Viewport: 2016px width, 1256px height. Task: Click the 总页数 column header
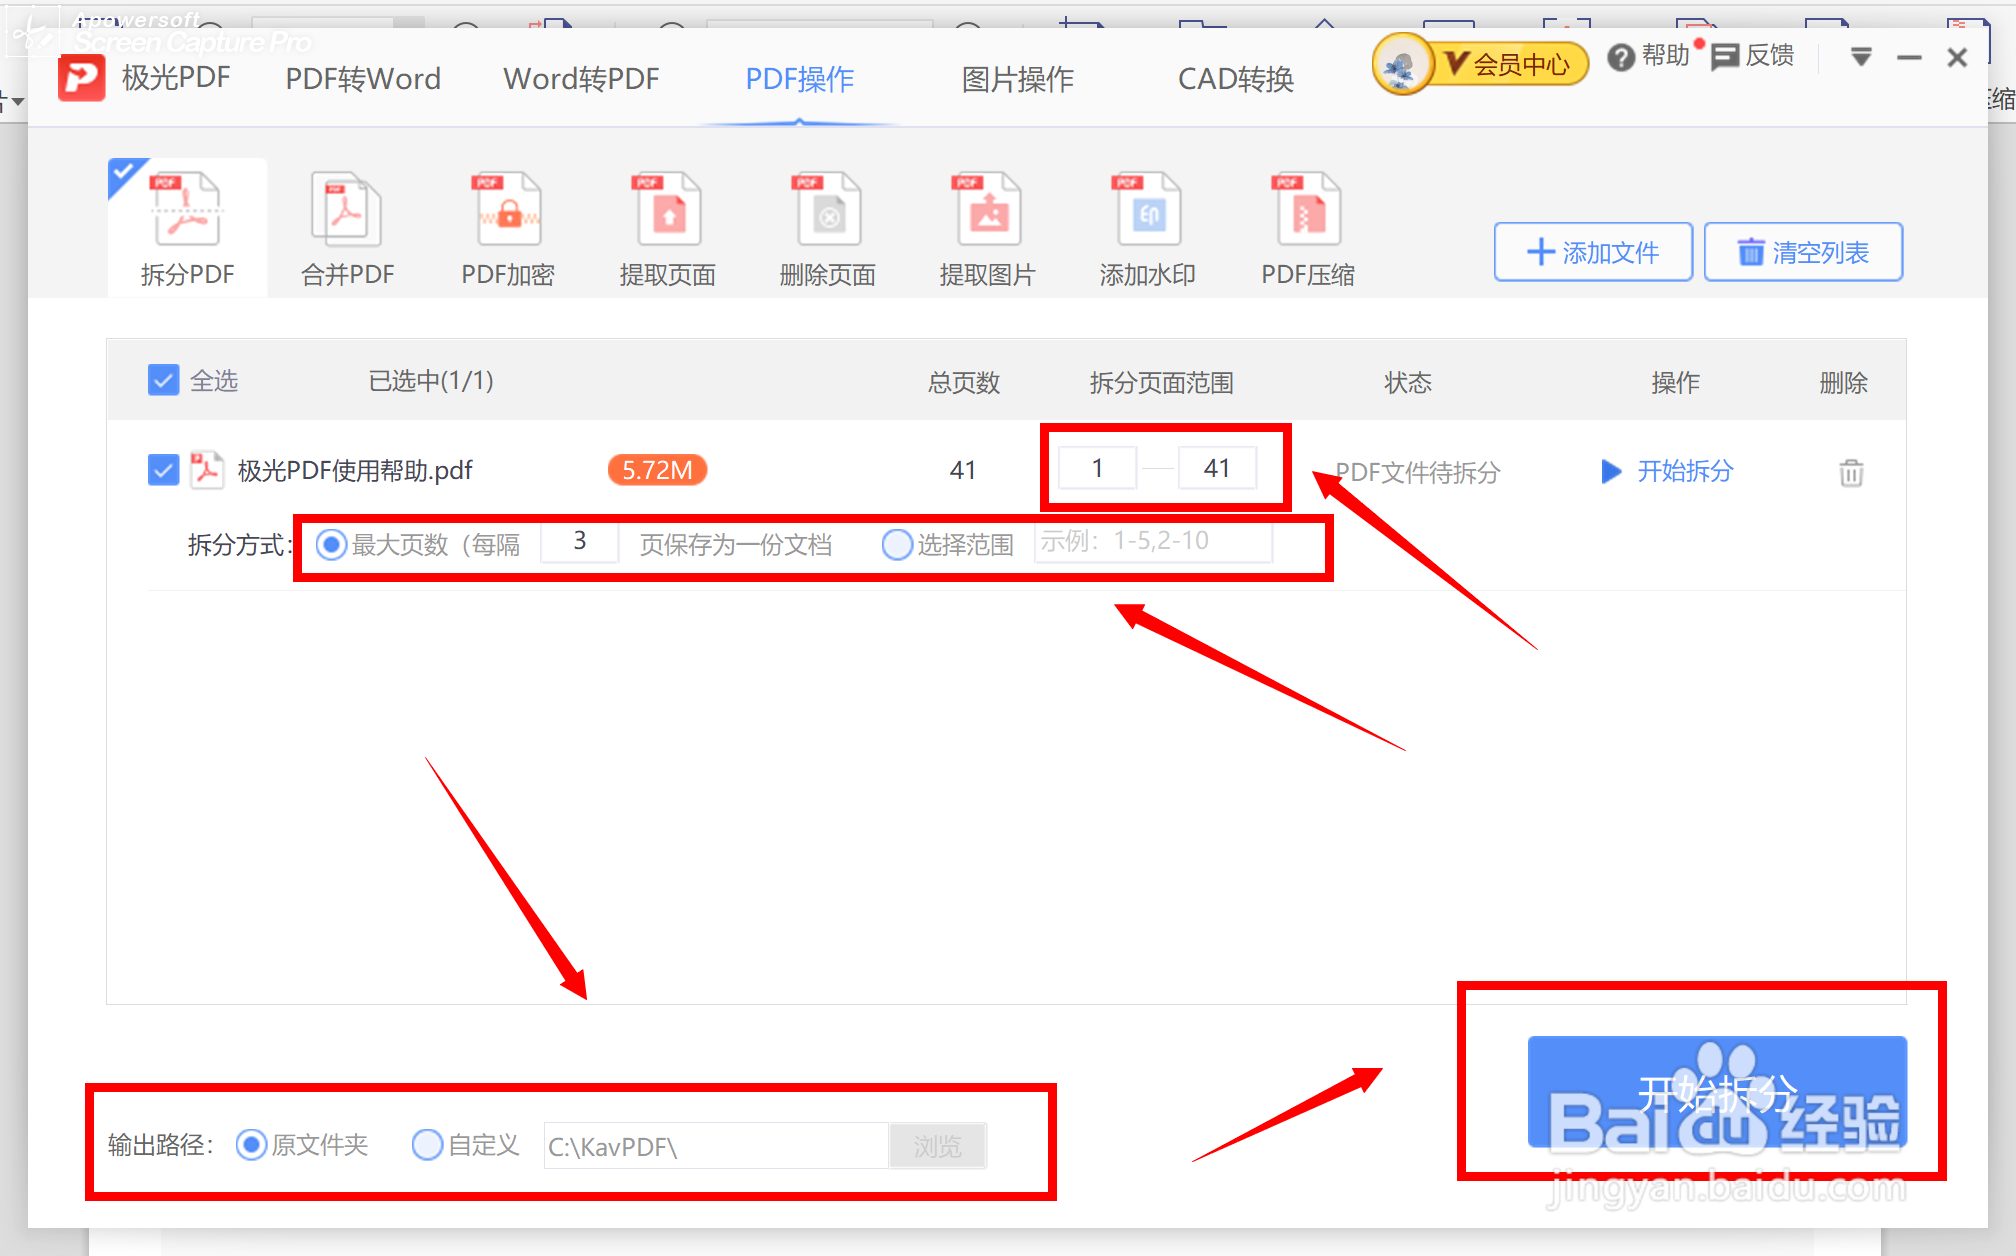[964, 382]
